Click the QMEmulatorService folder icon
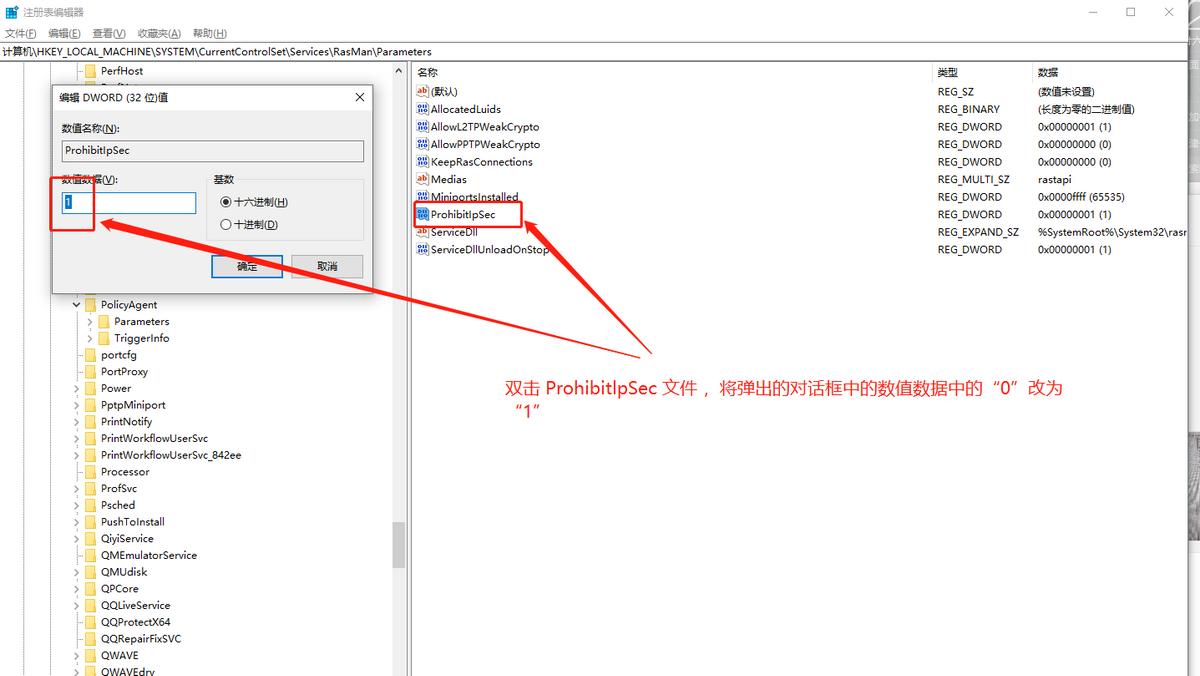The height and width of the screenshot is (676, 1200). point(90,555)
